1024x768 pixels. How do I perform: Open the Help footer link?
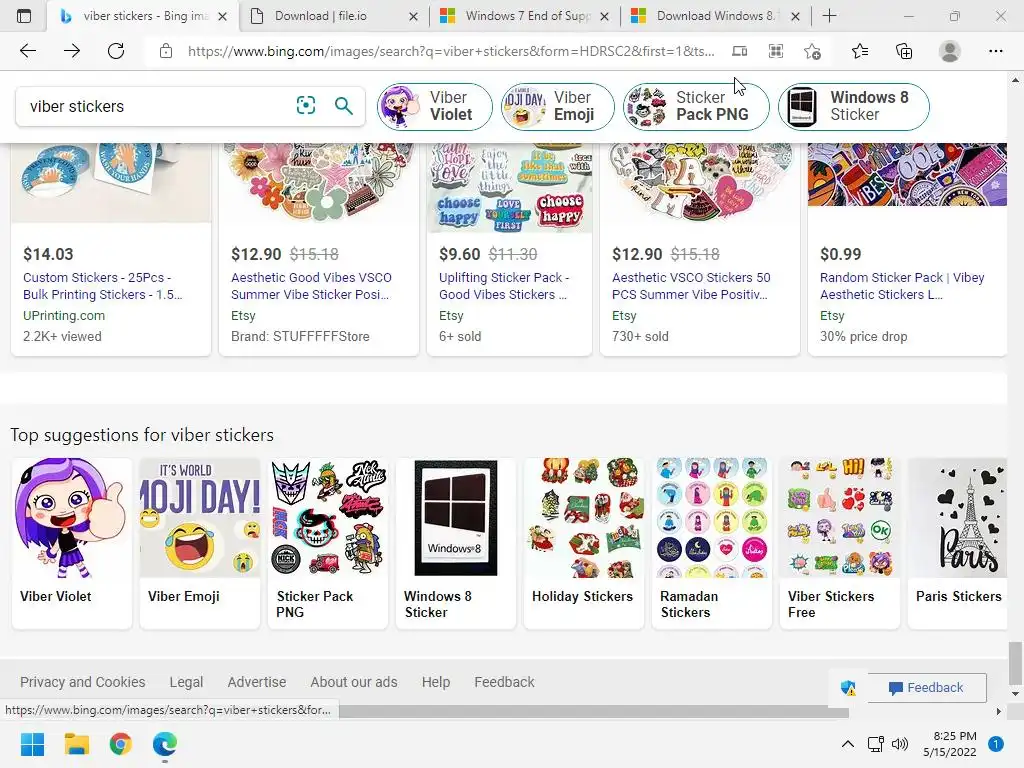(x=436, y=682)
